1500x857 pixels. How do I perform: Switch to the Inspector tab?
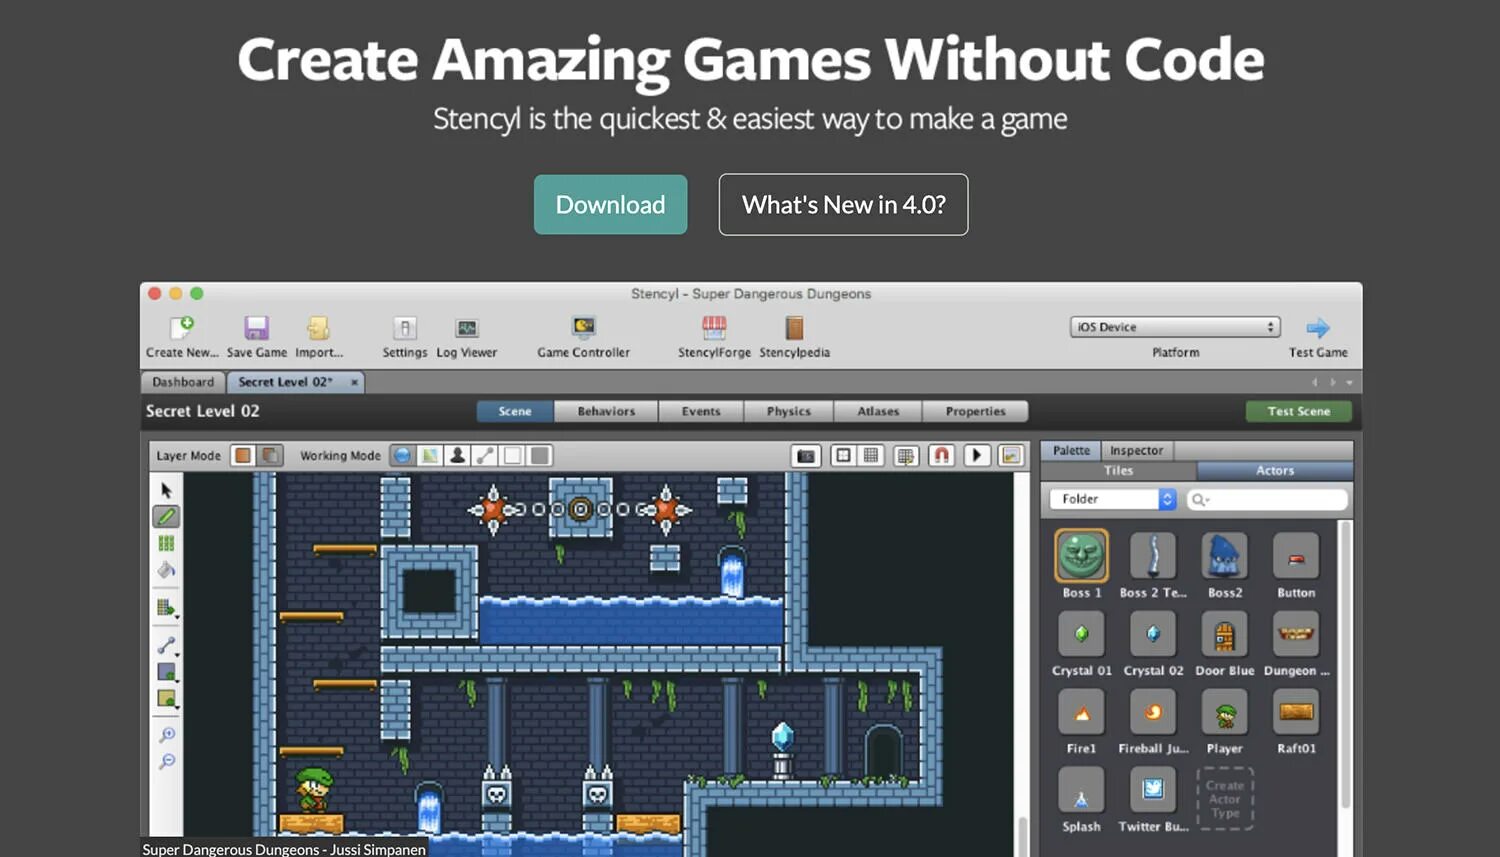[1137, 451]
